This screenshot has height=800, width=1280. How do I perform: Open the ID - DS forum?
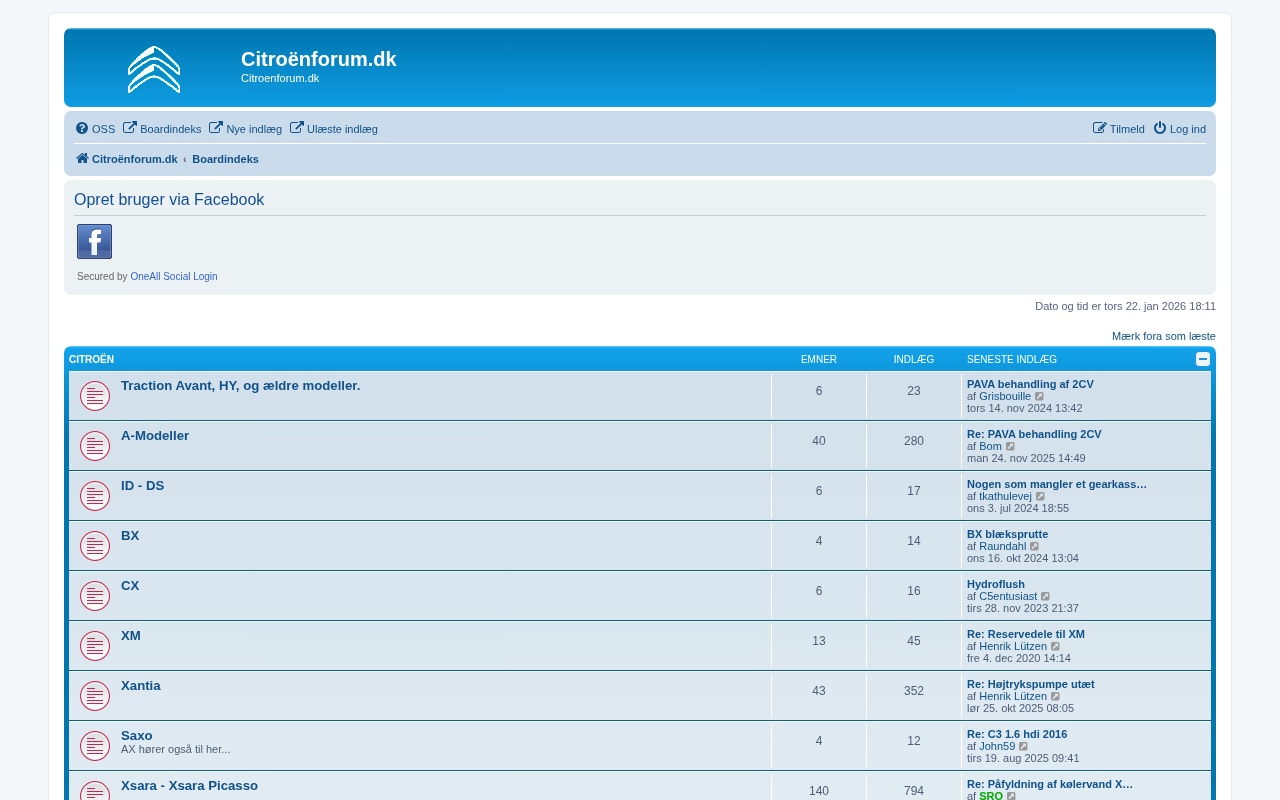[142, 486]
